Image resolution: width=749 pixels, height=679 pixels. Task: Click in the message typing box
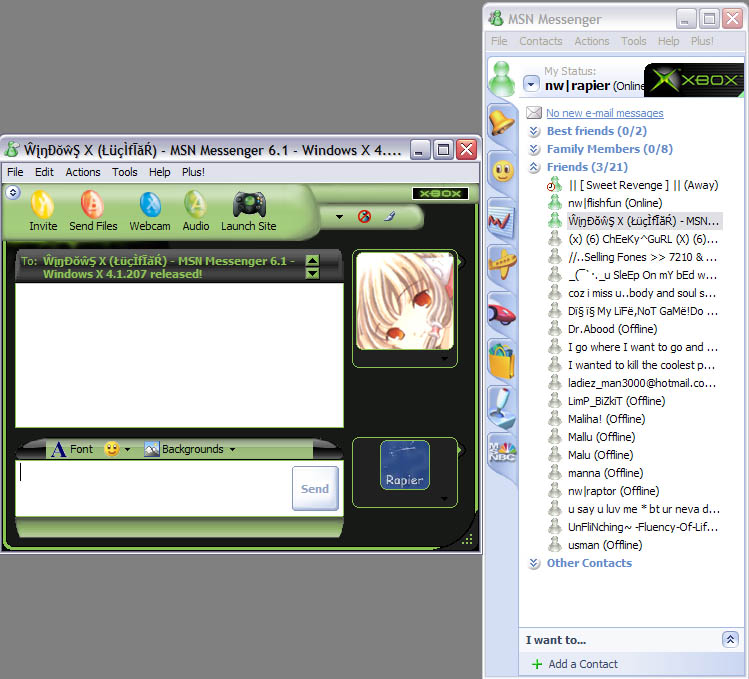[154, 488]
